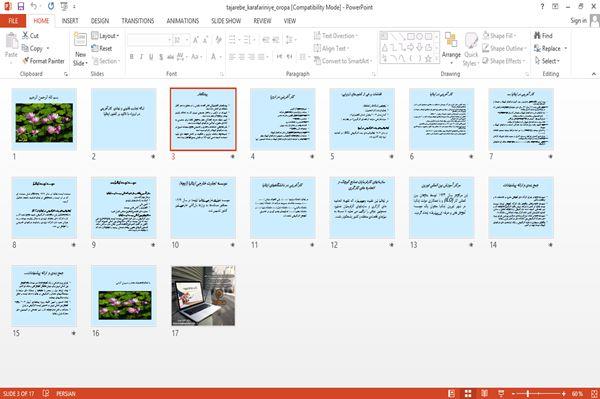The image size is (600, 399).
Task: Start slideshow from beginning via quick access icon
Action: [64, 6]
